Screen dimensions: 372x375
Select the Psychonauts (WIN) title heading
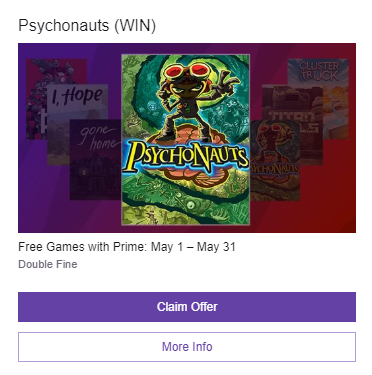(87, 26)
